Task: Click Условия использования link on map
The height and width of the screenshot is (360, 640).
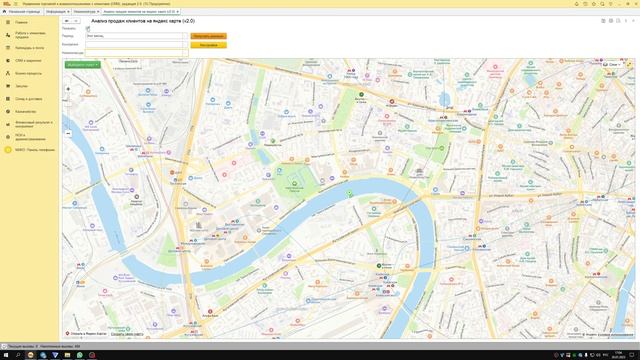Action: 616,335
